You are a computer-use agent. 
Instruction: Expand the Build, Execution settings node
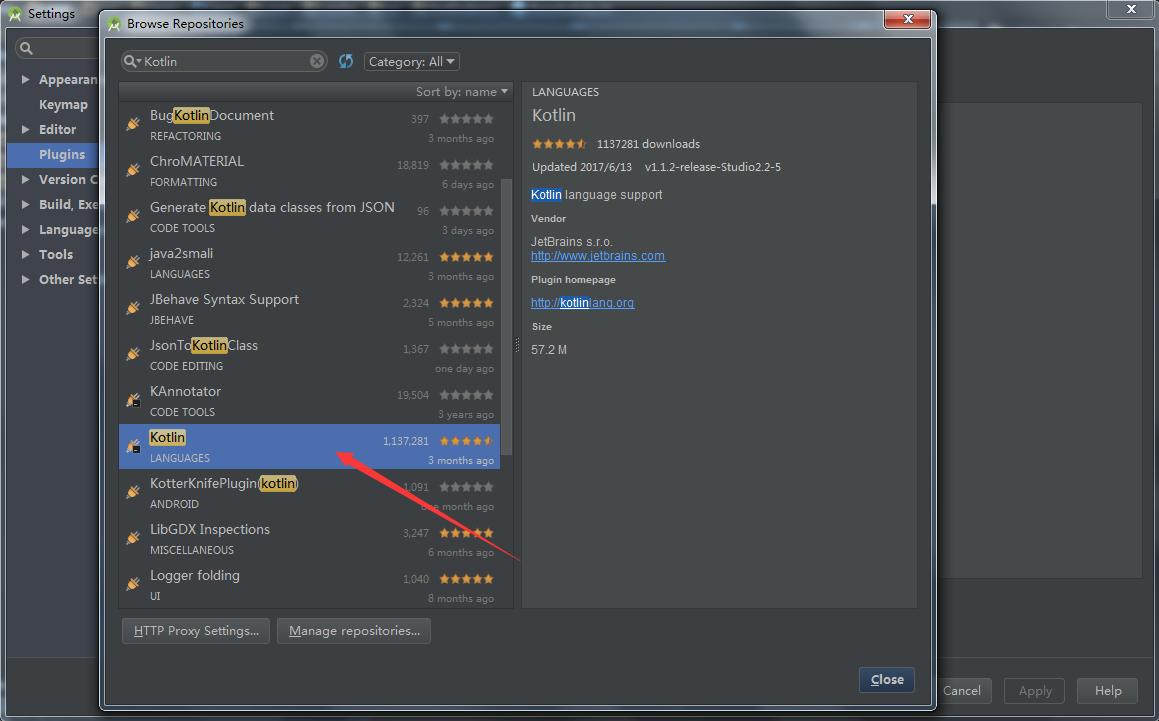(26, 204)
